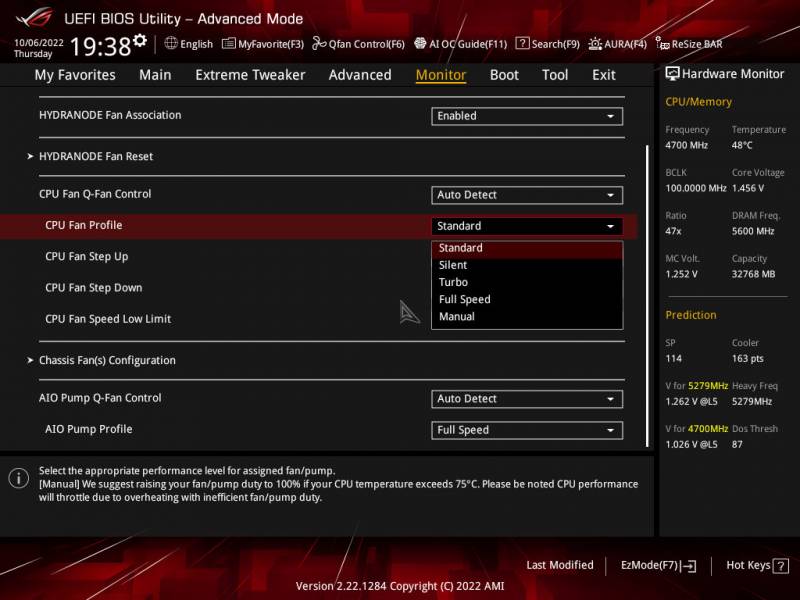Click Version 2.22.1284 copyright text
Screen dimensions: 800x600
(x=400, y=586)
